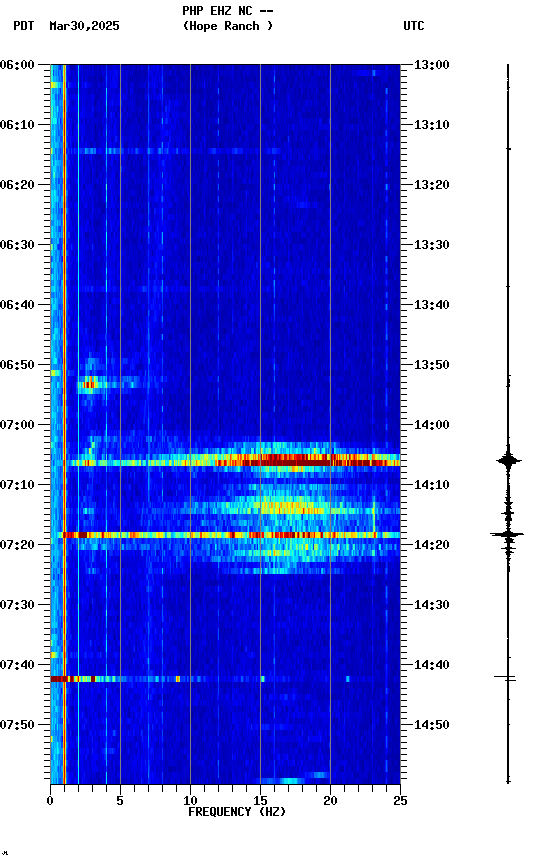
Task: Click the station title 'PHP EHZ NC --'
Action: (228, 11)
